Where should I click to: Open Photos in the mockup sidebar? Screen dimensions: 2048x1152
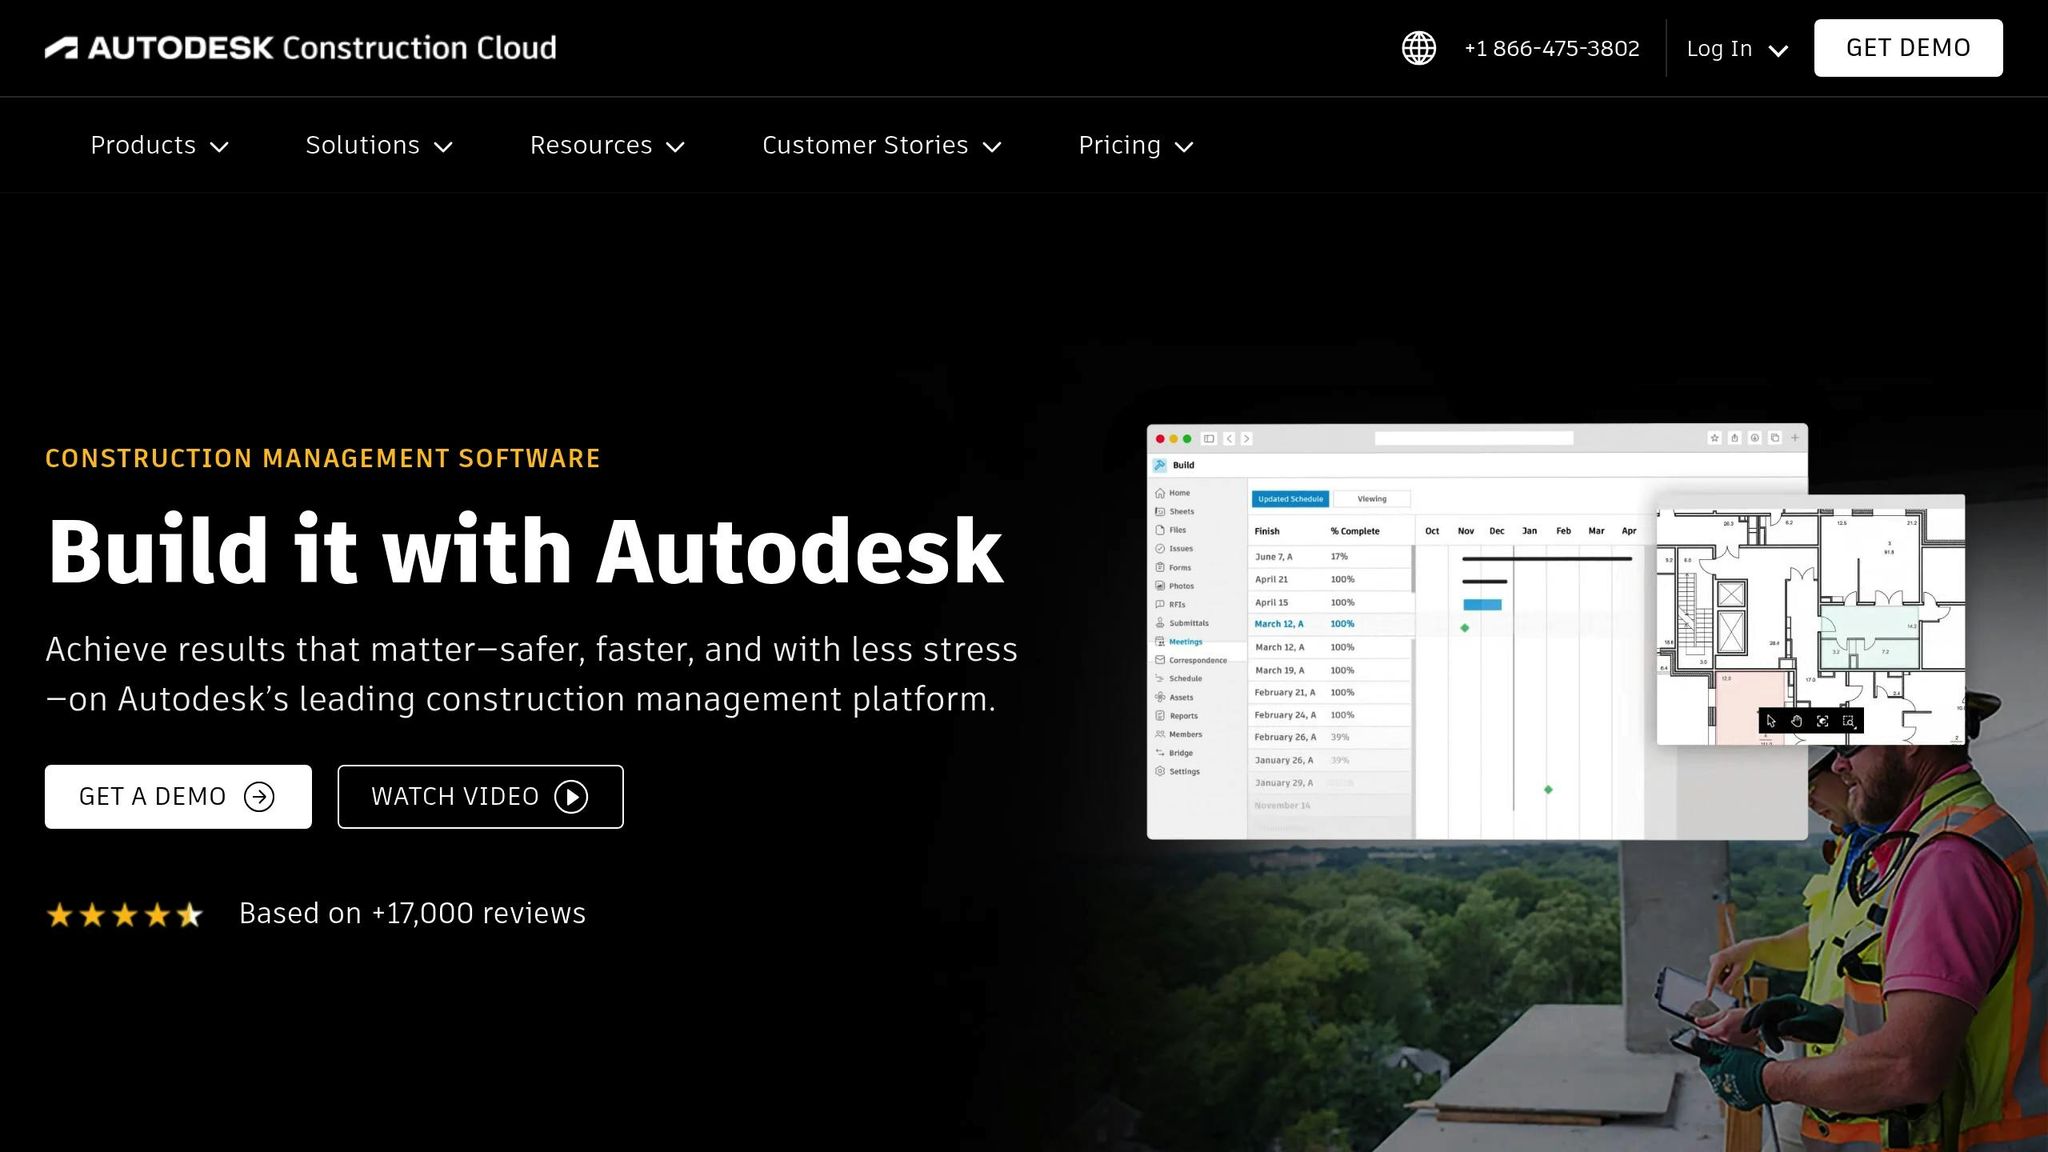(1174, 586)
